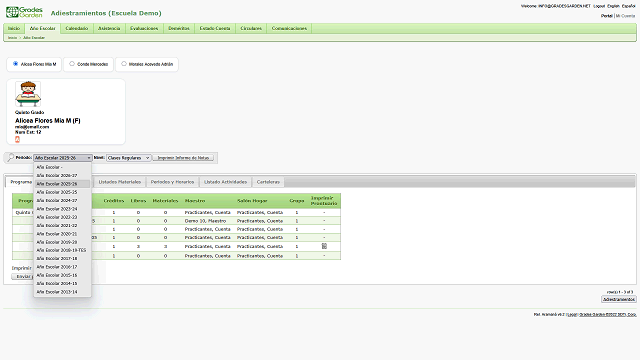Screen dimensions: 640x360
Task: Select the Morales Acevedo Adrián radio button
Action: tap(124, 64)
